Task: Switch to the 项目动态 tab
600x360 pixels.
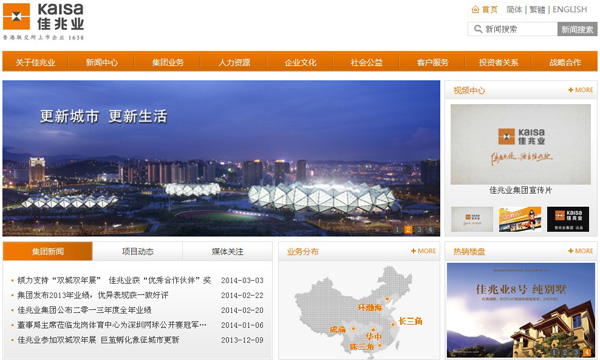Action: click(137, 251)
